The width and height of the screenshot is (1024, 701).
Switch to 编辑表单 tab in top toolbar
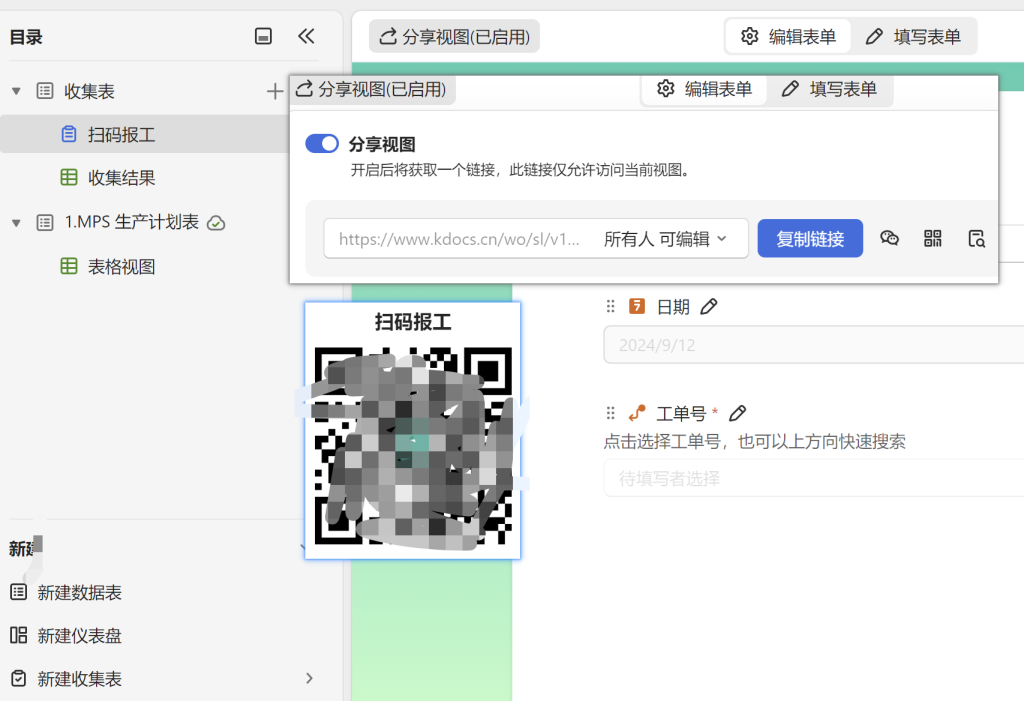click(x=788, y=37)
